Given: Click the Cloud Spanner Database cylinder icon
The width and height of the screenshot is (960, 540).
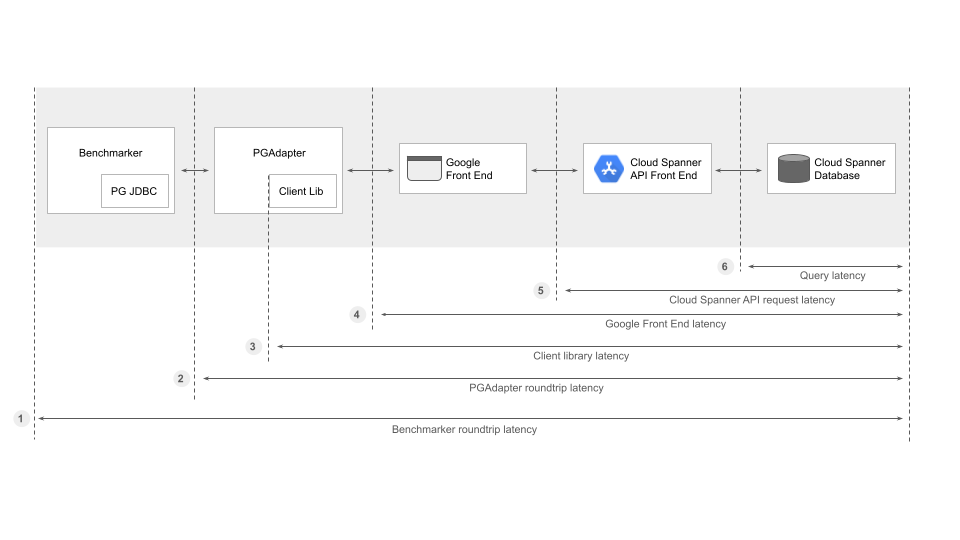Looking at the screenshot, I should tap(793, 168).
